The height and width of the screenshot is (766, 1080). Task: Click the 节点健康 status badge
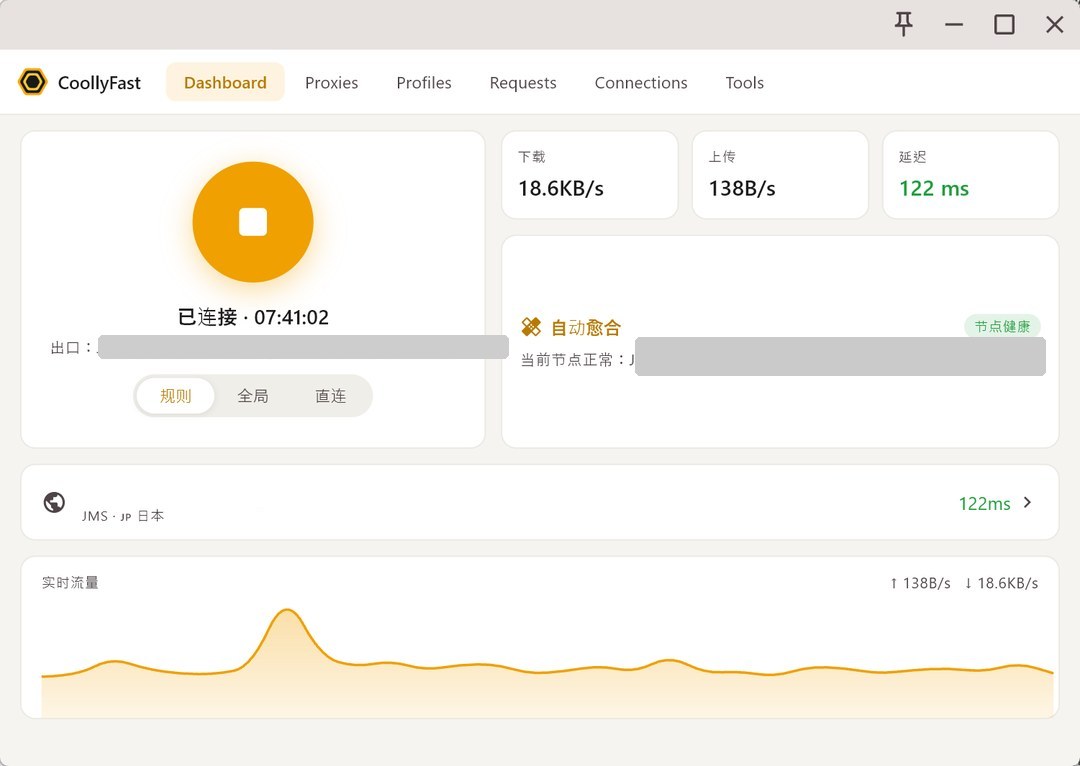pos(1002,326)
